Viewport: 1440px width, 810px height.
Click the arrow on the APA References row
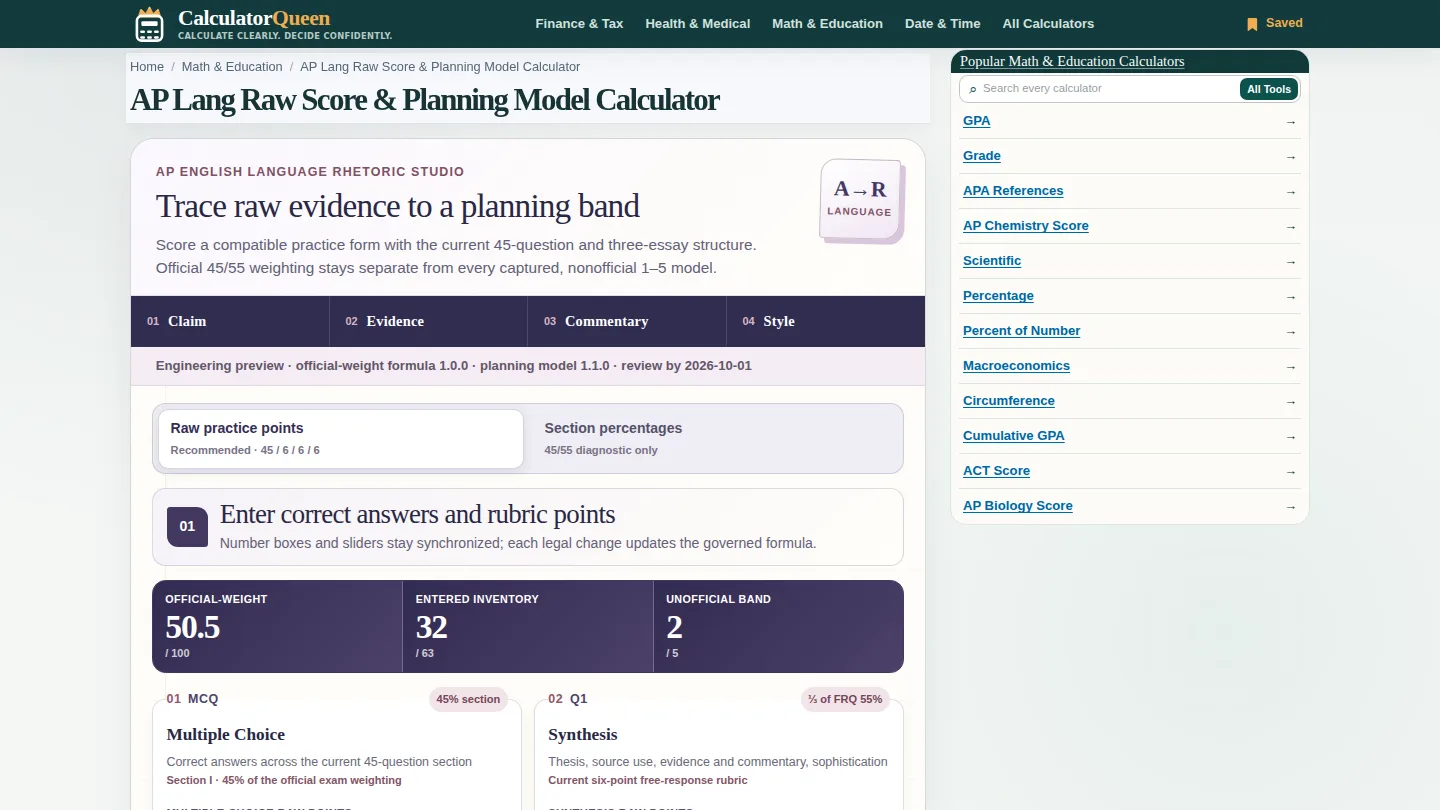point(1291,192)
